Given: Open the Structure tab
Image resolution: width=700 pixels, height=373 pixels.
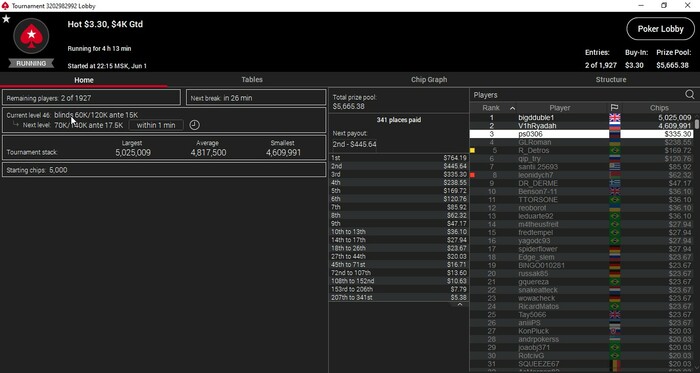Looking at the screenshot, I should pos(611,79).
